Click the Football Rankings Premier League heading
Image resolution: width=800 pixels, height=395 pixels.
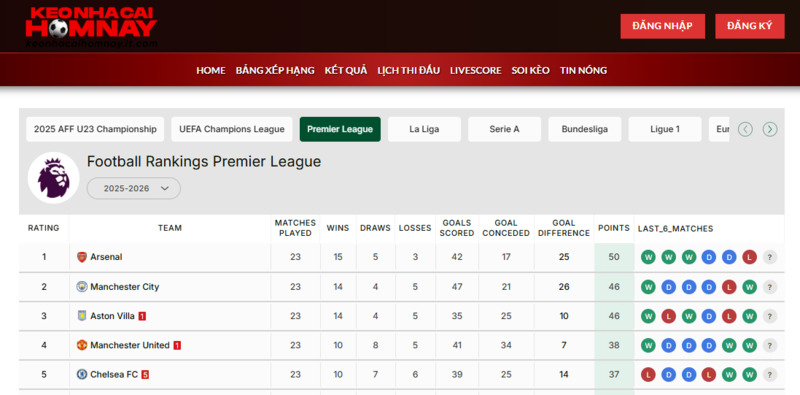point(204,162)
